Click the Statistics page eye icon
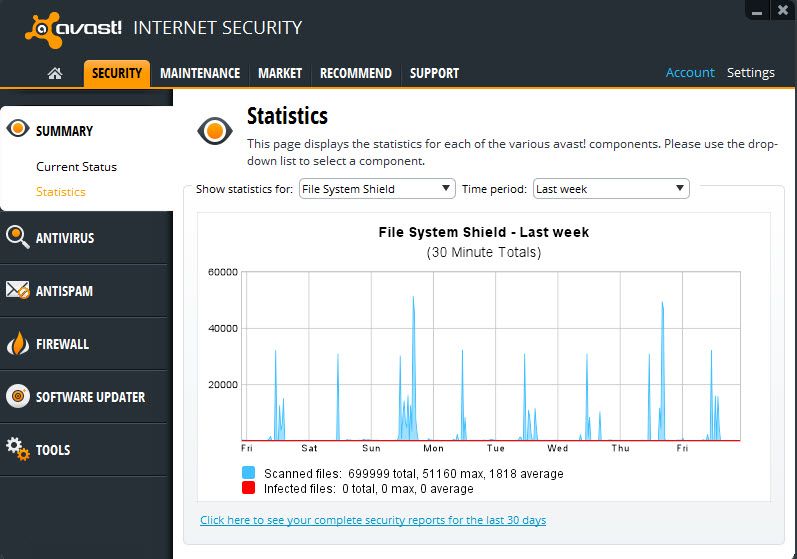The image size is (797, 559). [214, 131]
